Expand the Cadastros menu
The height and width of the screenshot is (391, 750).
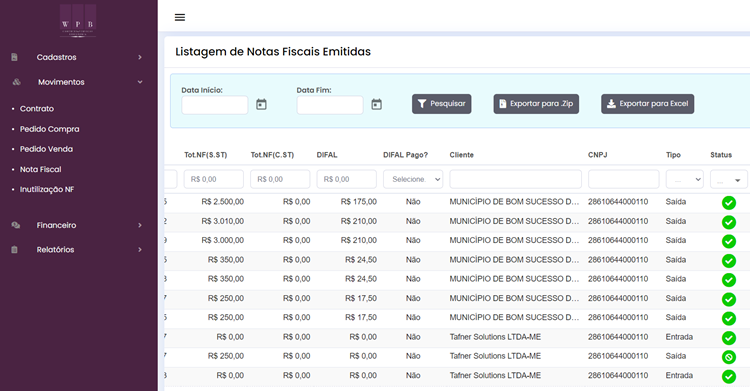pos(140,57)
